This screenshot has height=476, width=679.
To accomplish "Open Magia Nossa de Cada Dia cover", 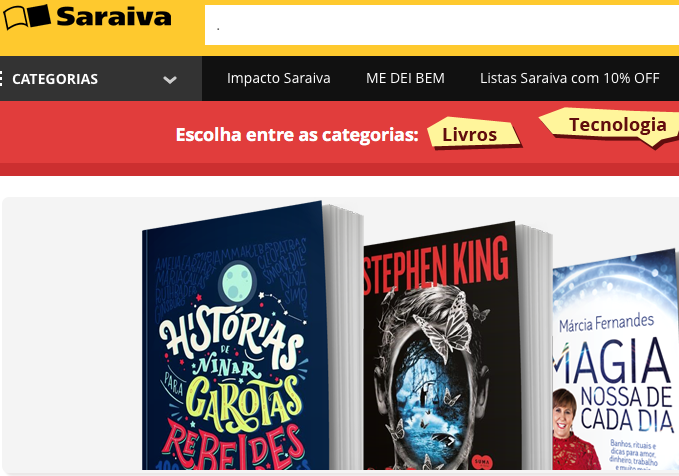I will click(x=616, y=361).
